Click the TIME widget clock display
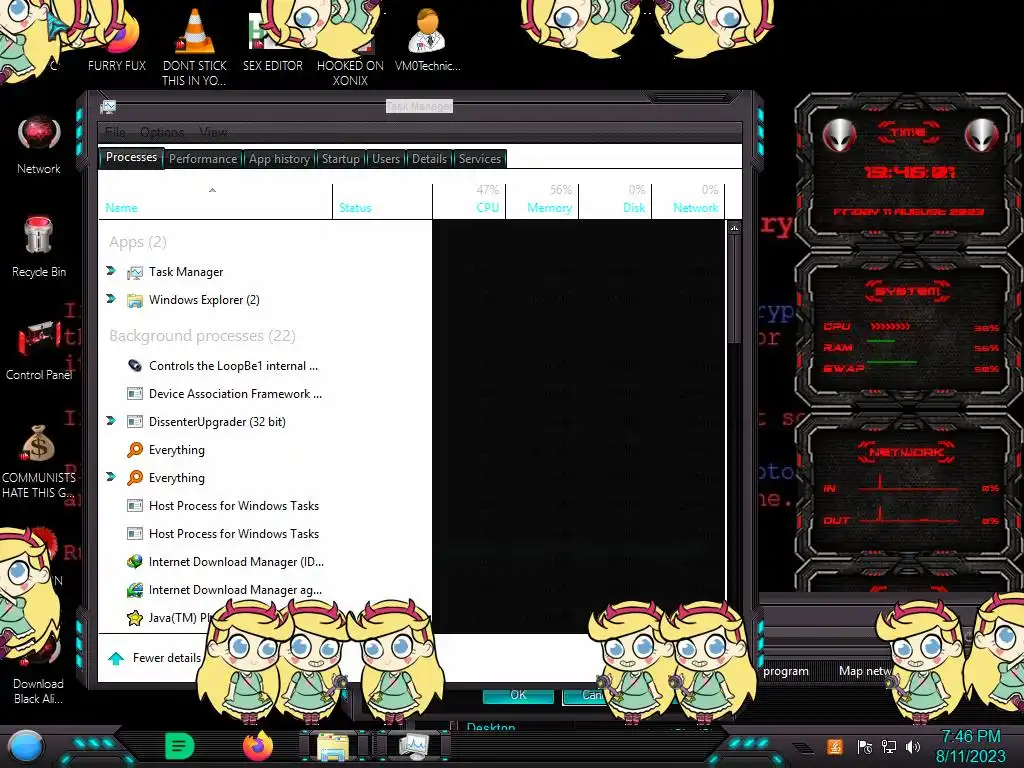The image size is (1024, 768). click(910, 172)
